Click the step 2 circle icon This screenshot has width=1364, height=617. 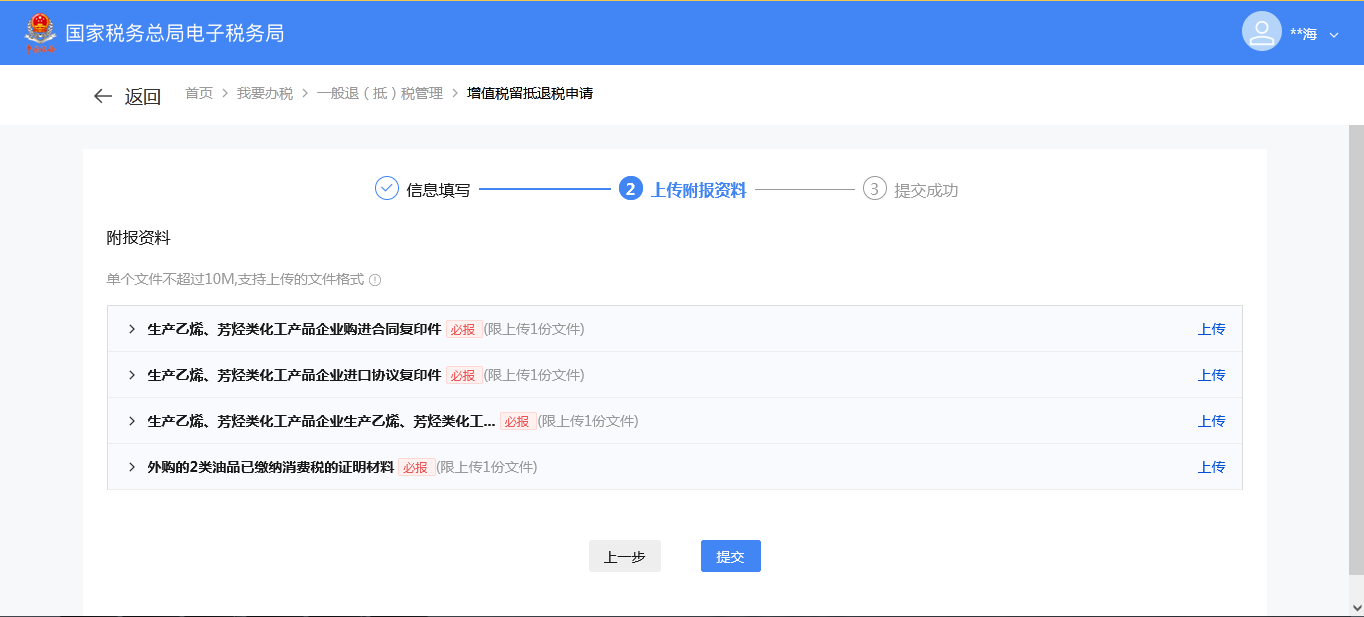click(x=630, y=189)
